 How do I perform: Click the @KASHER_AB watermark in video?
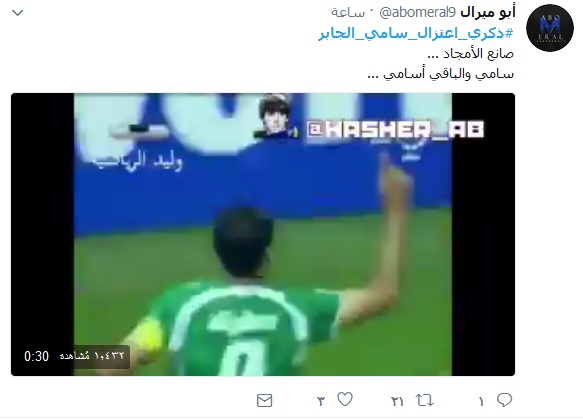tap(396, 129)
